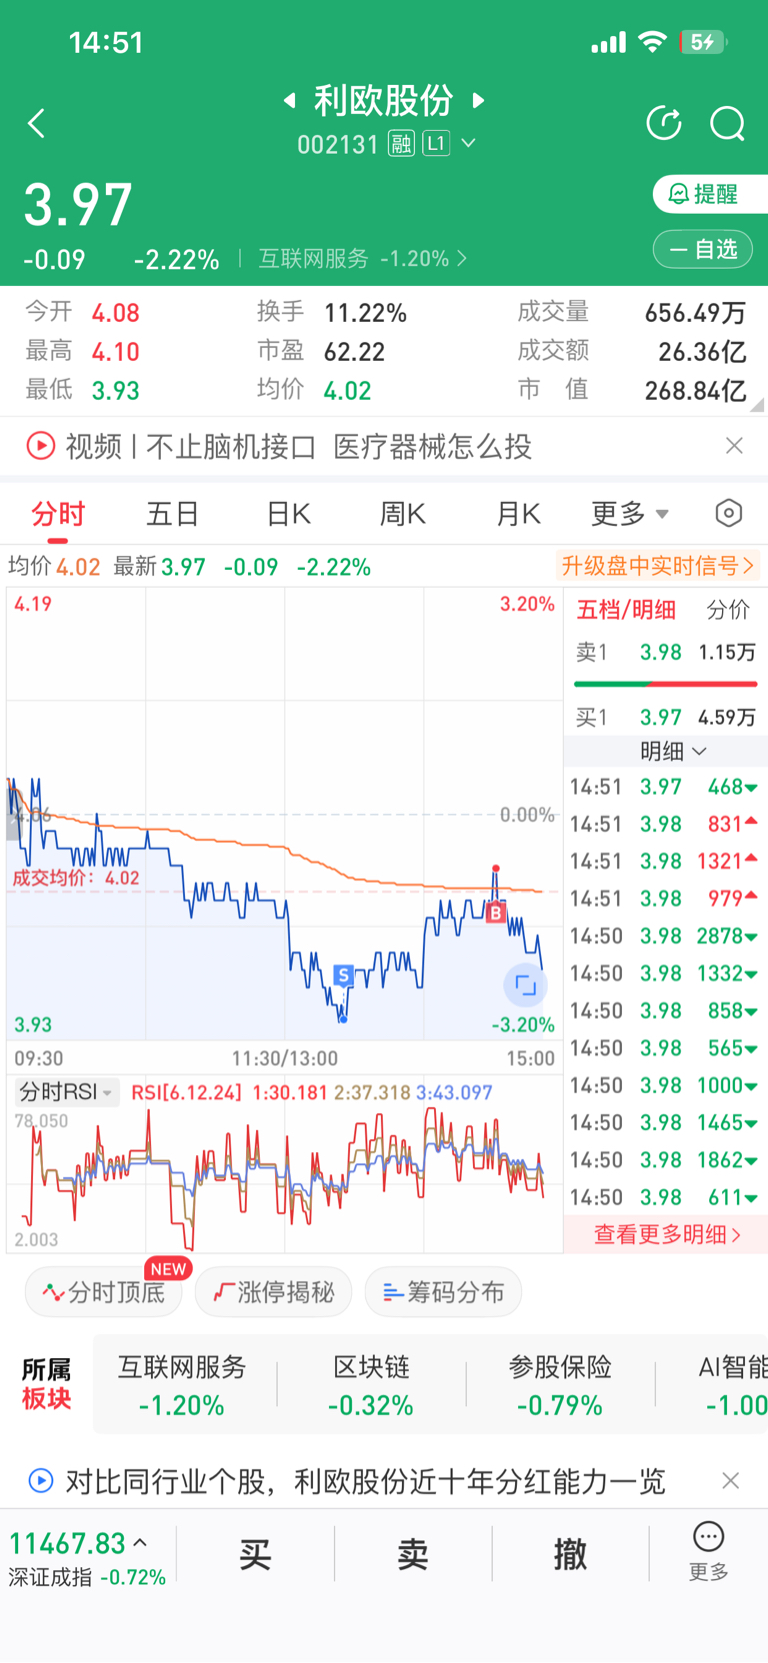
Task: Switch to previous stock with left triangle
Action: pyautogui.click(x=290, y=100)
